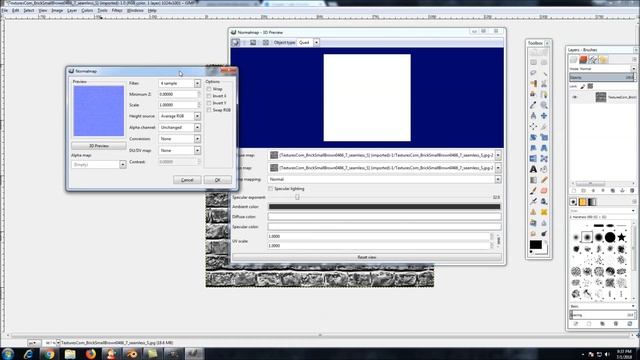Enable the Invert X checkbox
The image size is (640, 360).
[209, 96]
